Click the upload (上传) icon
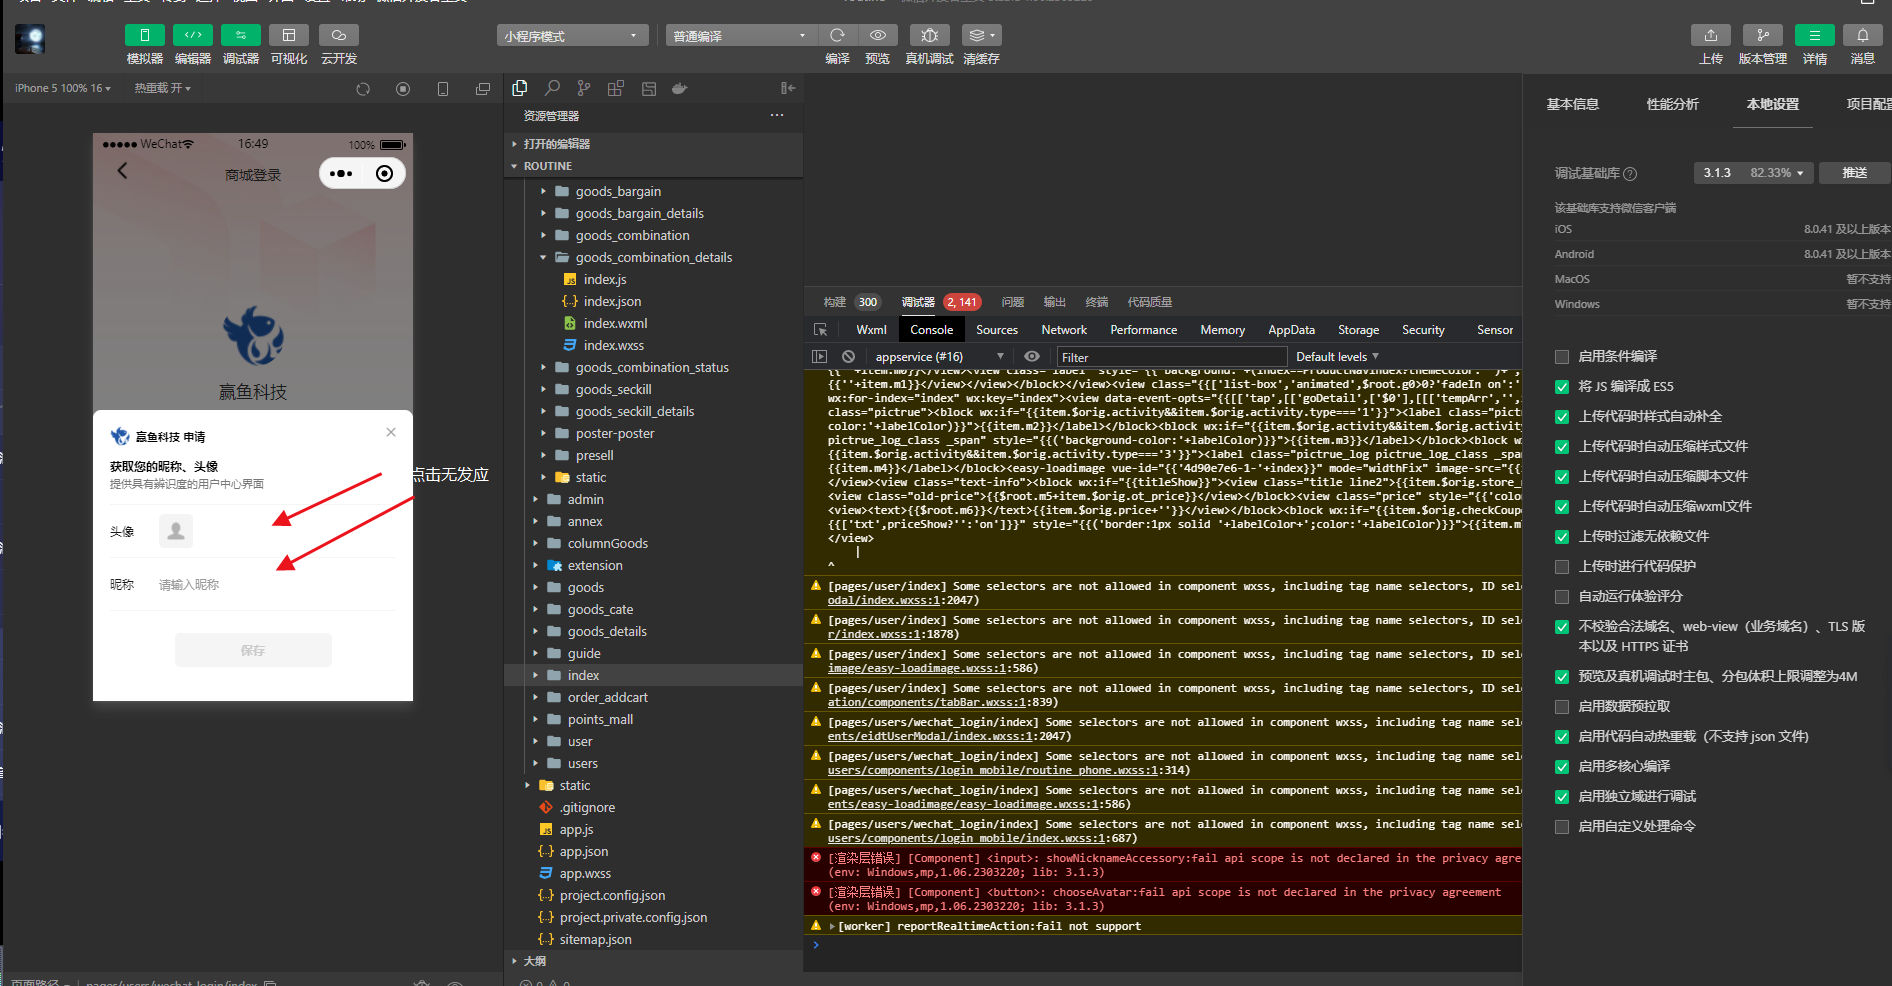The width and height of the screenshot is (1892, 986). pos(1711,35)
